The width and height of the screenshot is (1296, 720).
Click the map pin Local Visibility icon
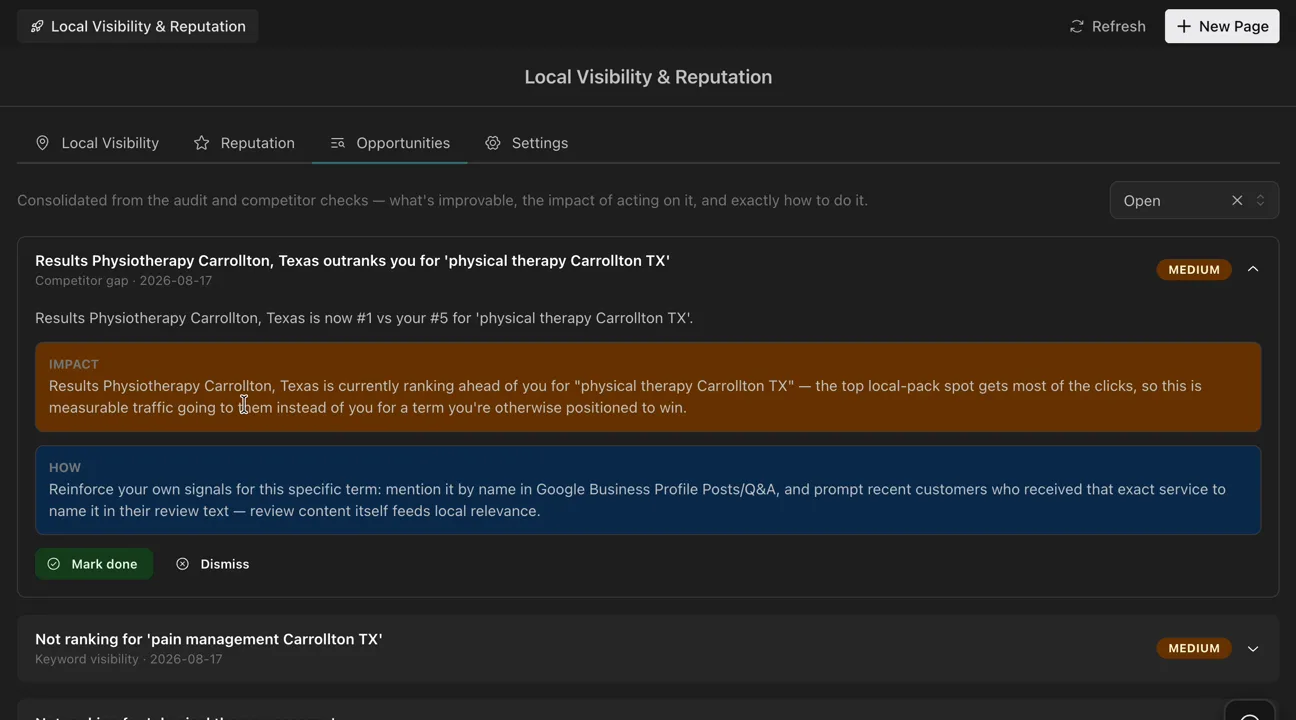pyautogui.click(x=42, y=143)
